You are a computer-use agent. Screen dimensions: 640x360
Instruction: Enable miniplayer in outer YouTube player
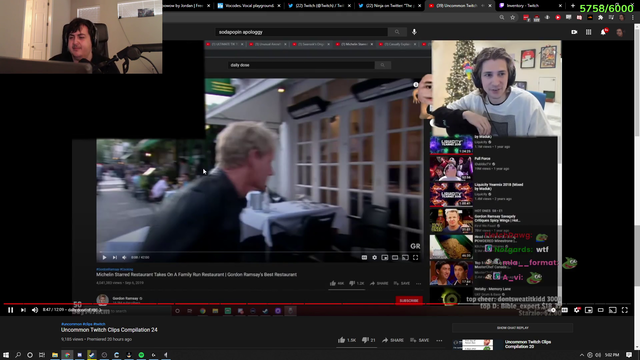(589, 310)
